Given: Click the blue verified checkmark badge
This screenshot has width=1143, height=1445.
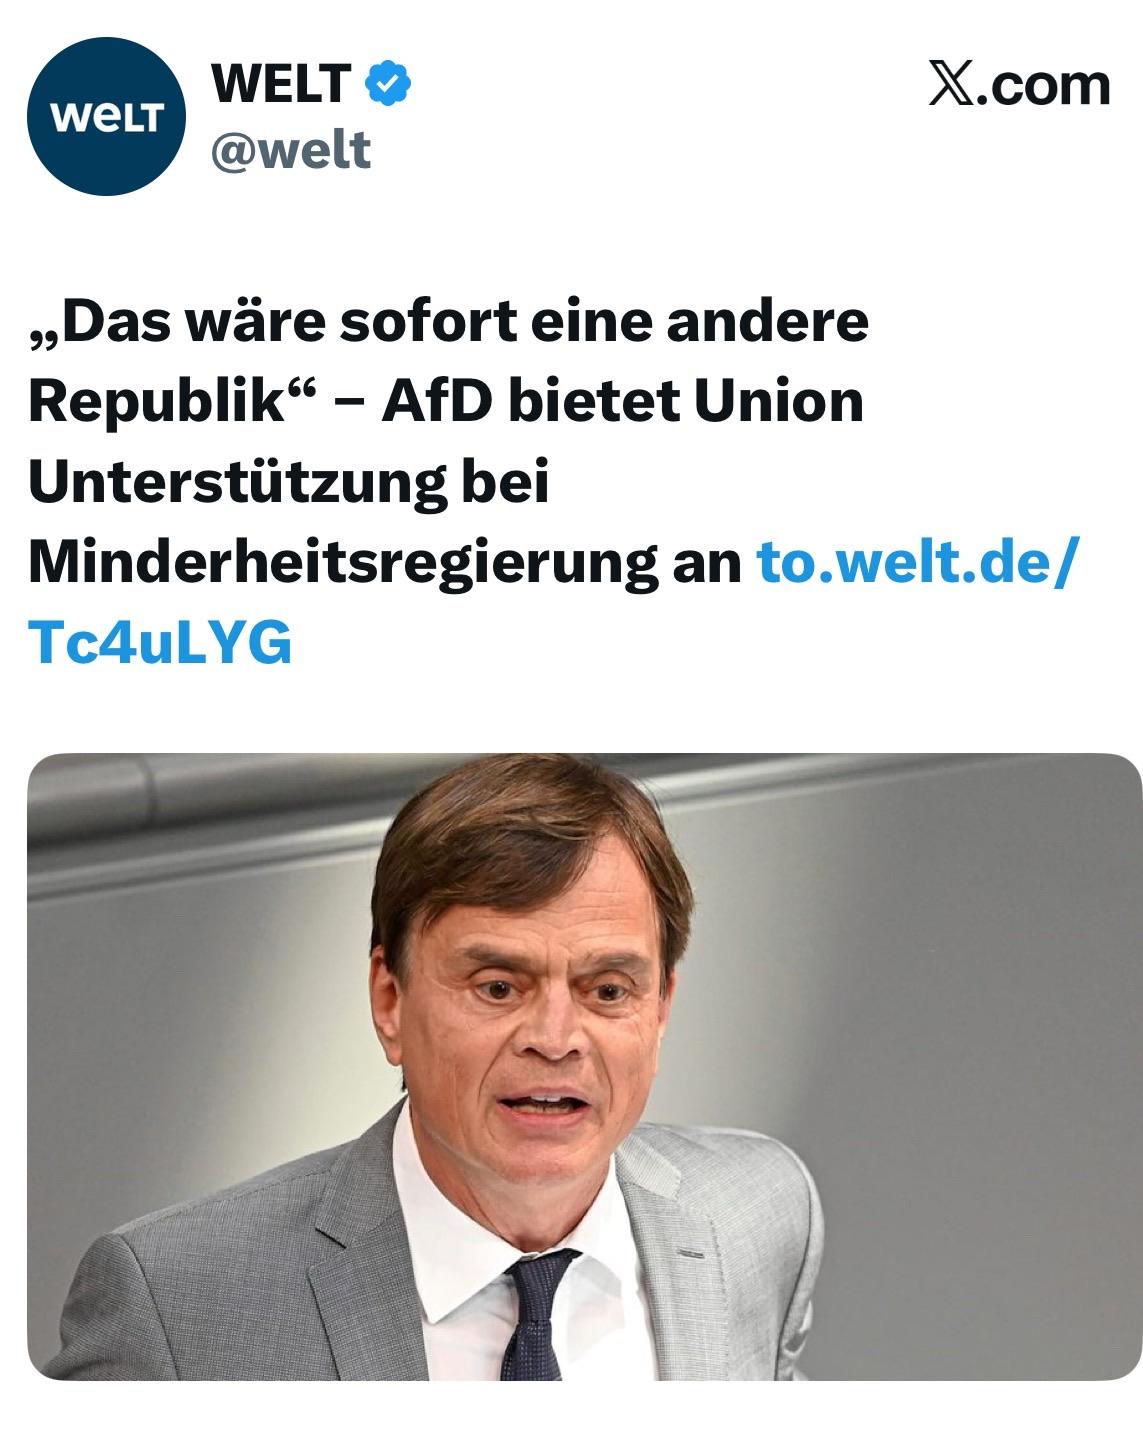Looking at the screenshot, I should click(389, 83).
